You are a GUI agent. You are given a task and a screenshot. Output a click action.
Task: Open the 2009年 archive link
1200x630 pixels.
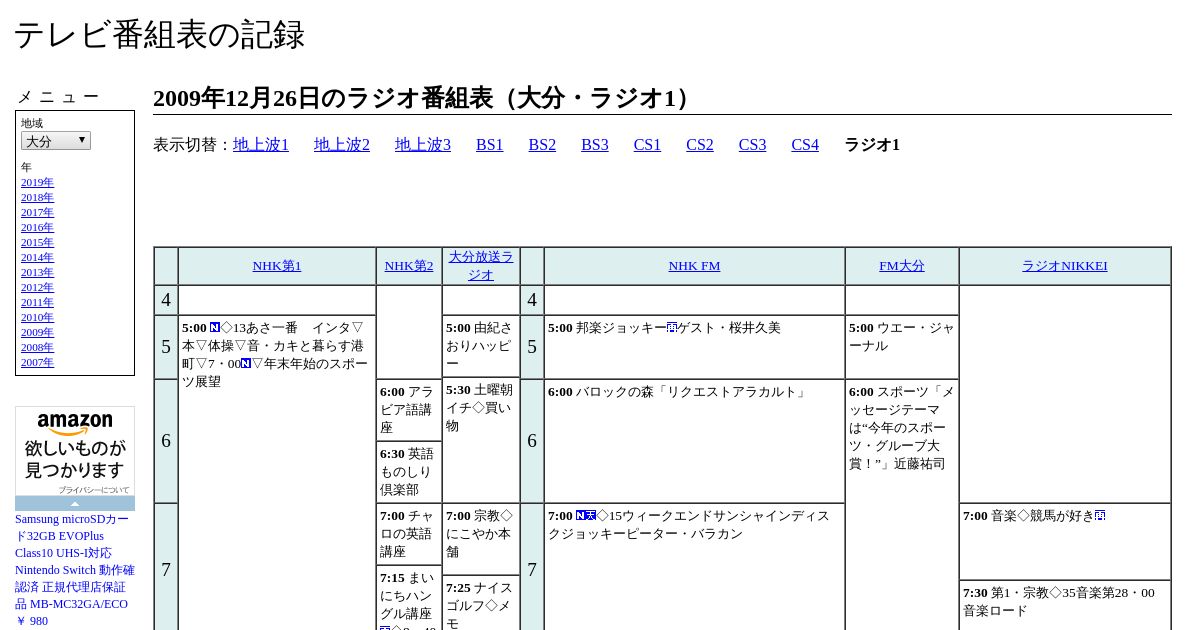(x=37, y=333)
